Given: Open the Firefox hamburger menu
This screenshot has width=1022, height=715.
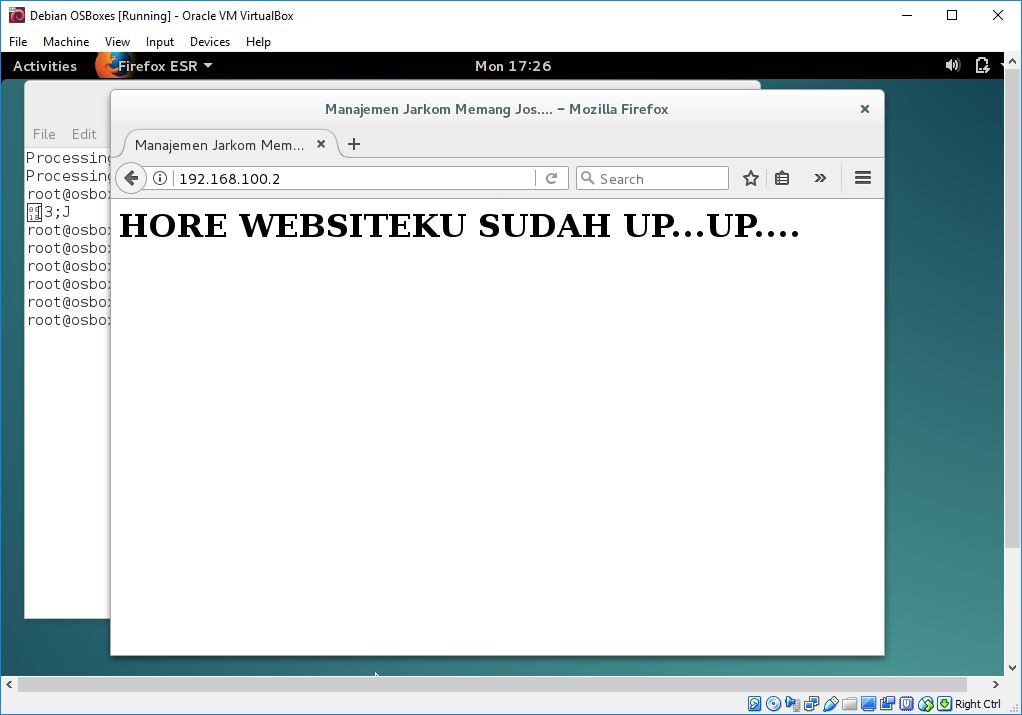Looking at the screenshot, I should click(x=862, y=177).
